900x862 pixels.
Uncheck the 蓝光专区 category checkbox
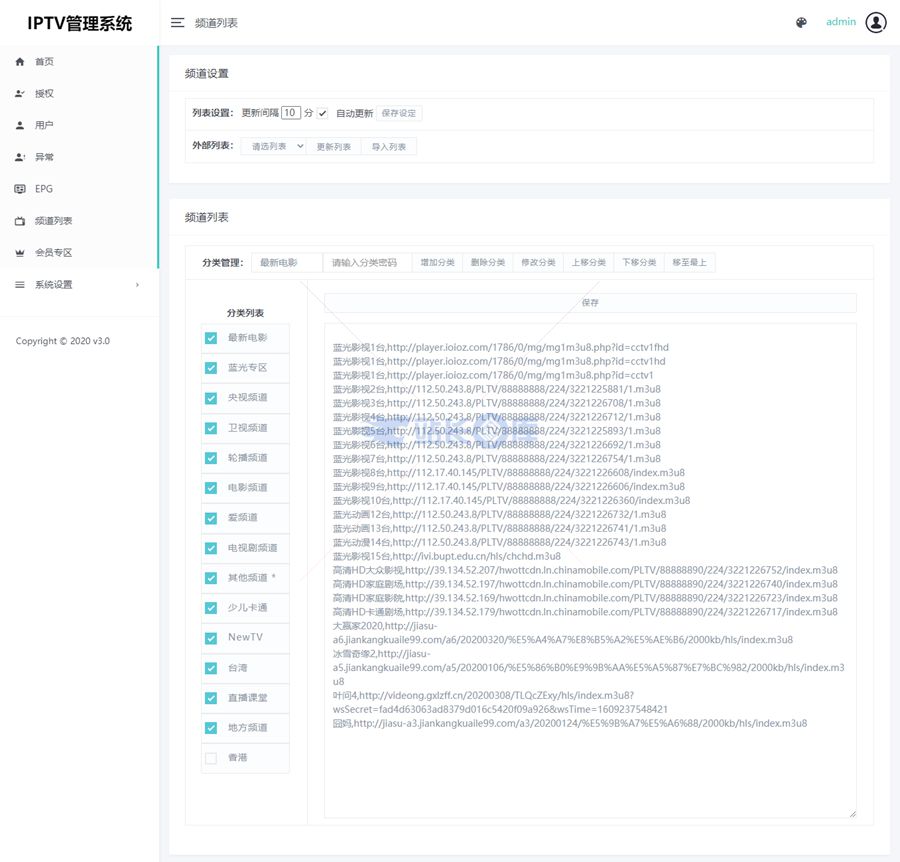211,368
